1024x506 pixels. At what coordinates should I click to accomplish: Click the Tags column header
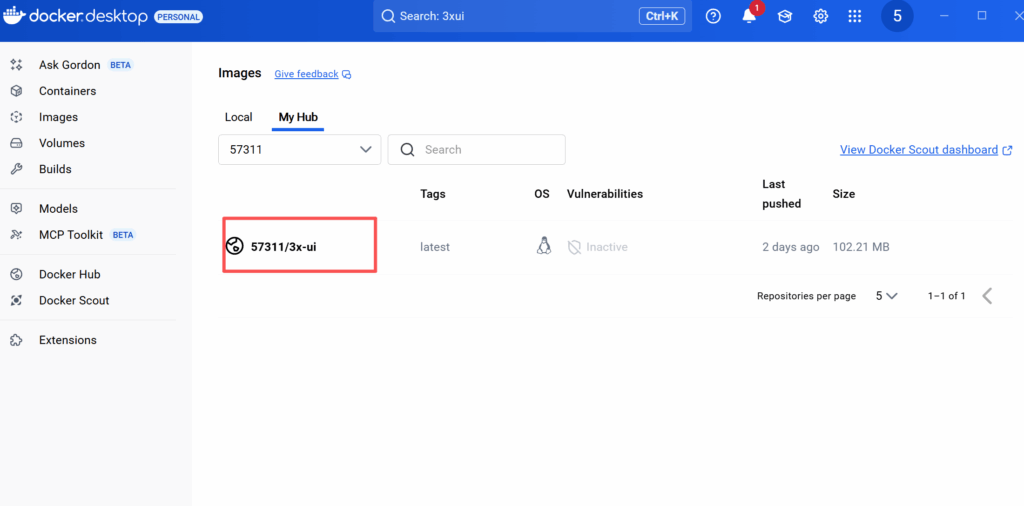433,194
